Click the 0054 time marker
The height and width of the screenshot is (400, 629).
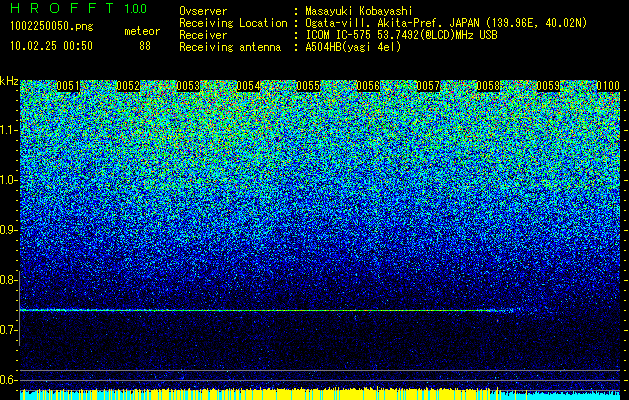tap(248, 86)
